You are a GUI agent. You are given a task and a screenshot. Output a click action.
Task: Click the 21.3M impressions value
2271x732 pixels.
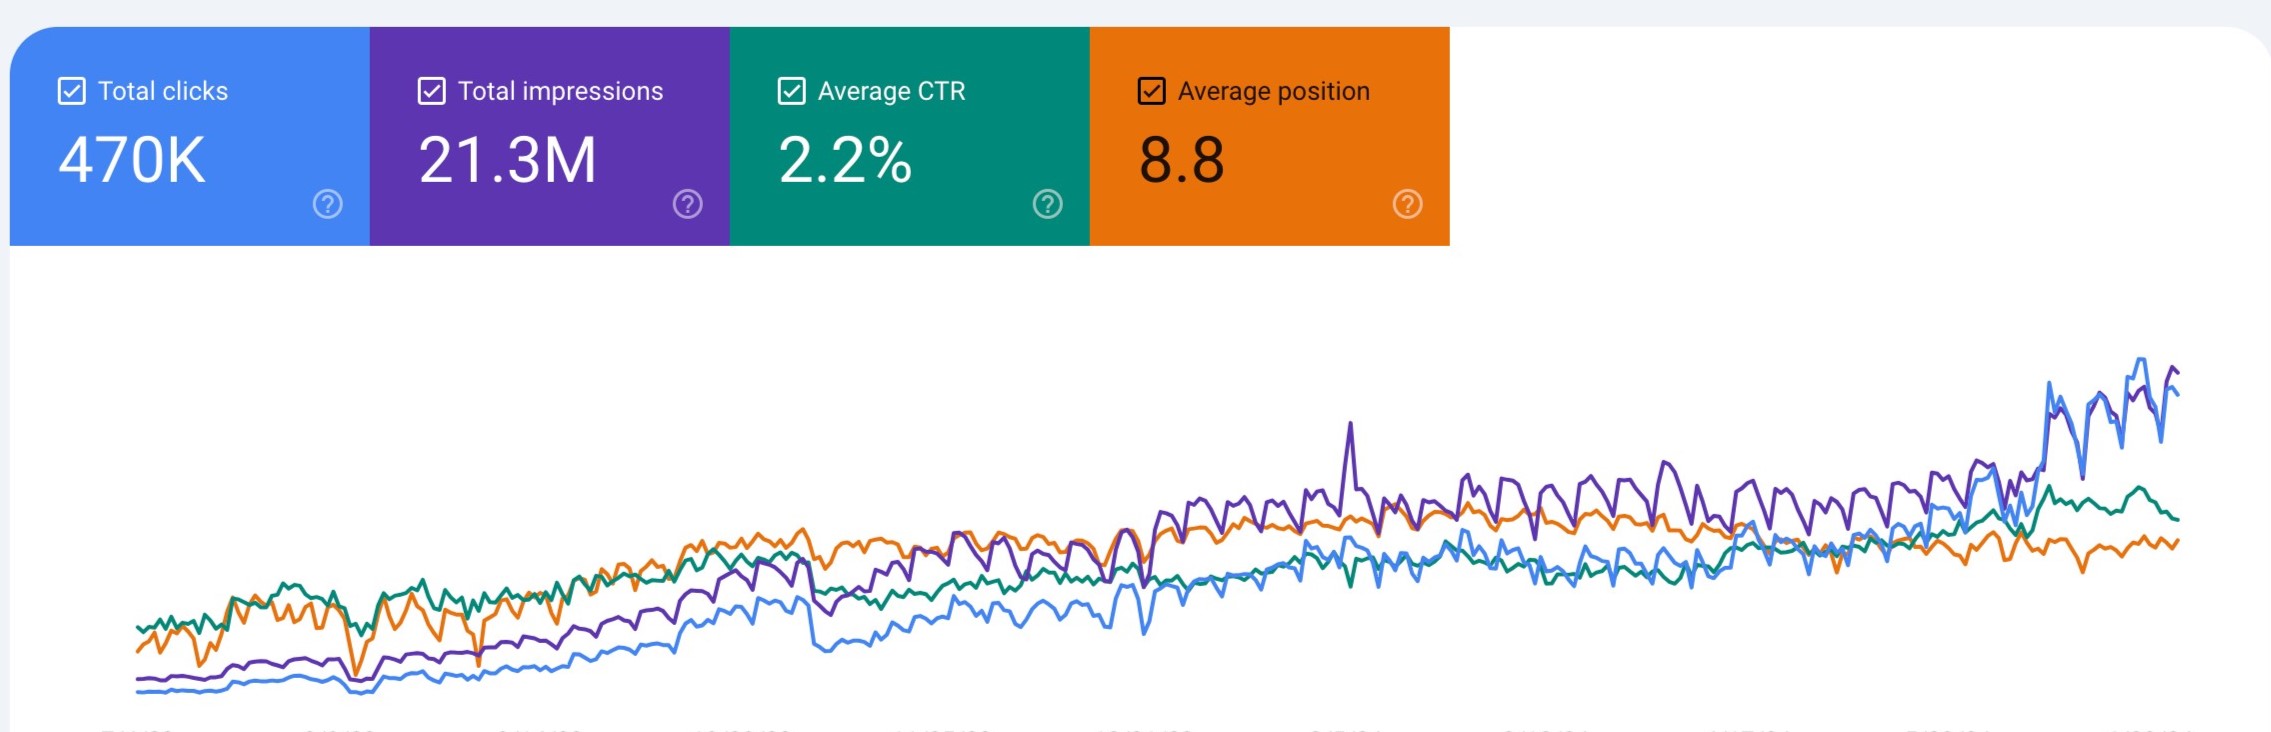508,160
